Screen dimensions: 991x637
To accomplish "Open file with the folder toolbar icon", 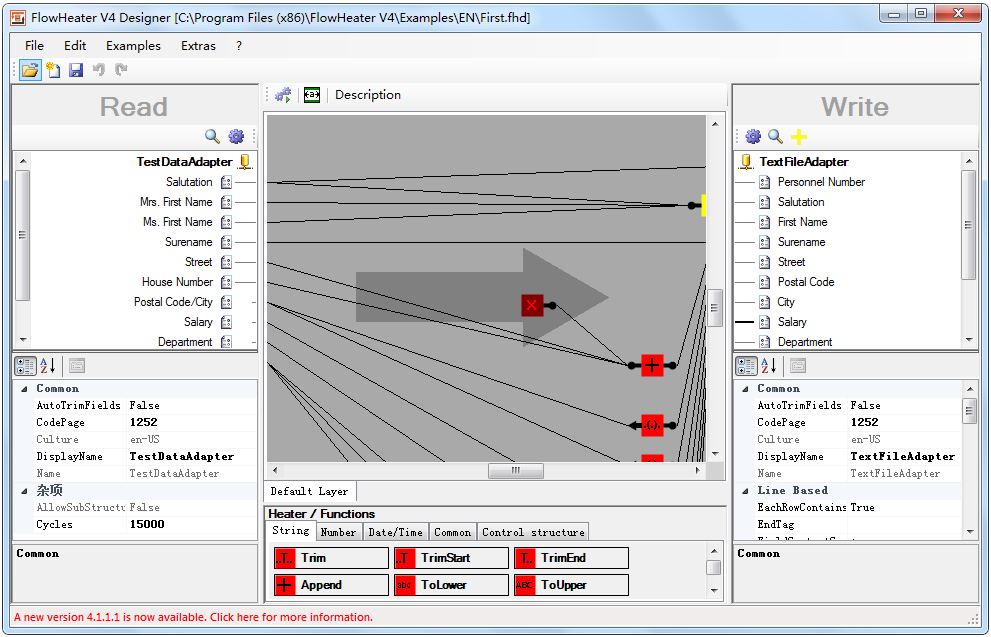I will point(30,70).
